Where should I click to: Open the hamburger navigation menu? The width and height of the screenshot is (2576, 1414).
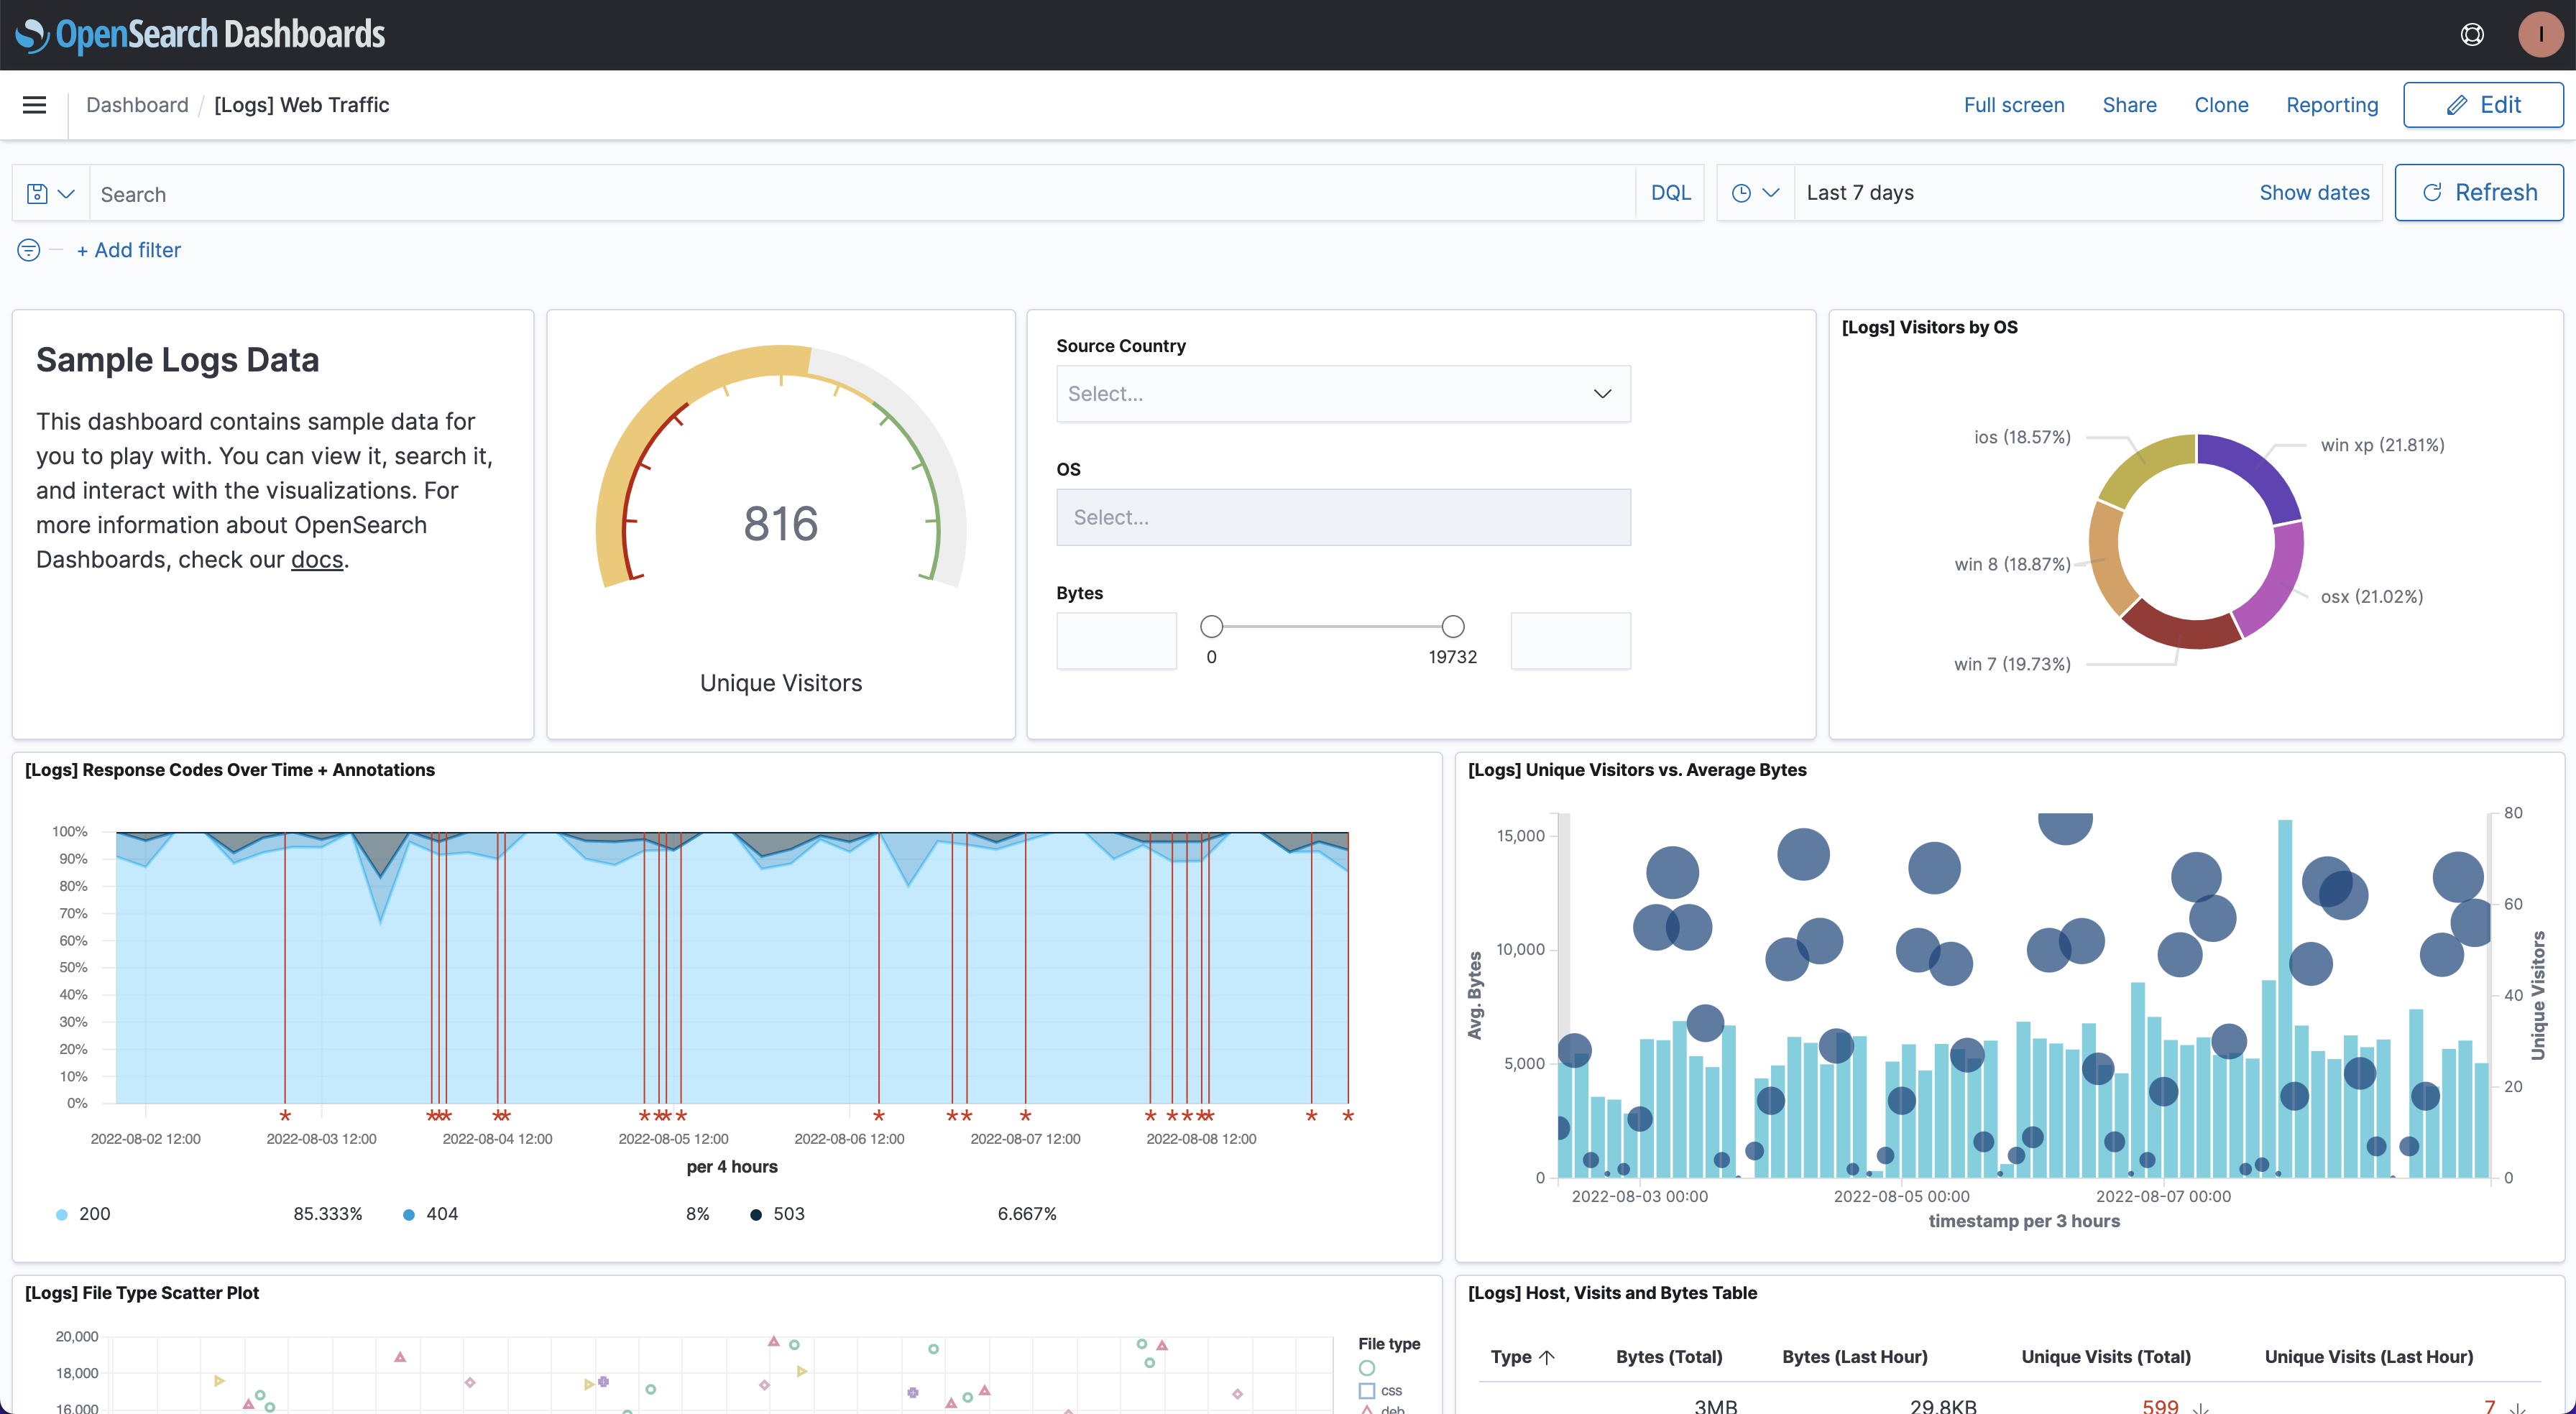pyautogui.click(x=34, y=105)
